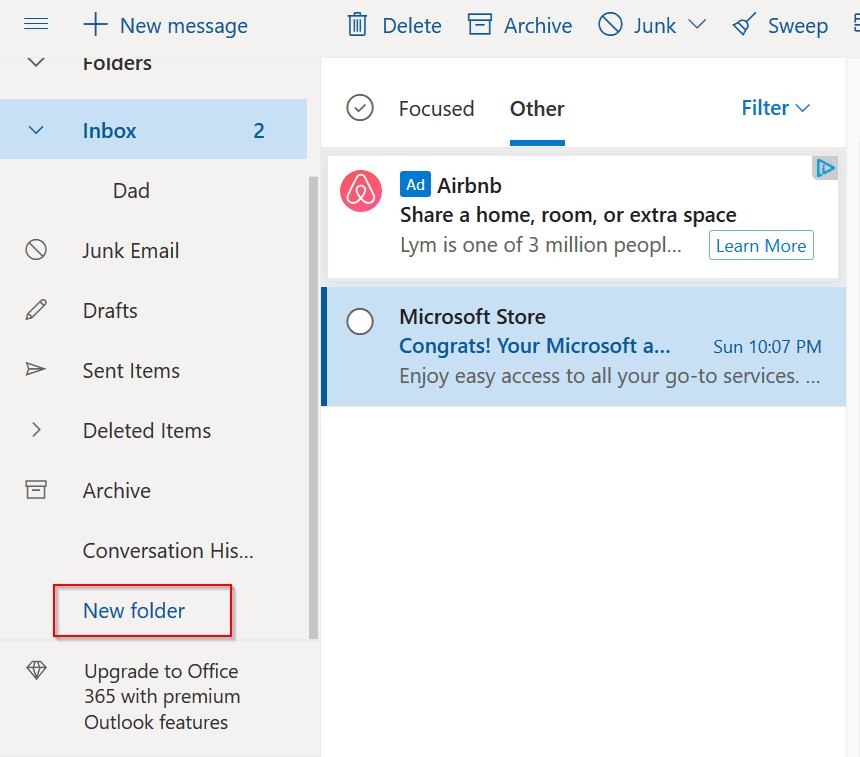Switch to the Focused tab
Viewport: 860px width, 757px height.
point(436,108)
